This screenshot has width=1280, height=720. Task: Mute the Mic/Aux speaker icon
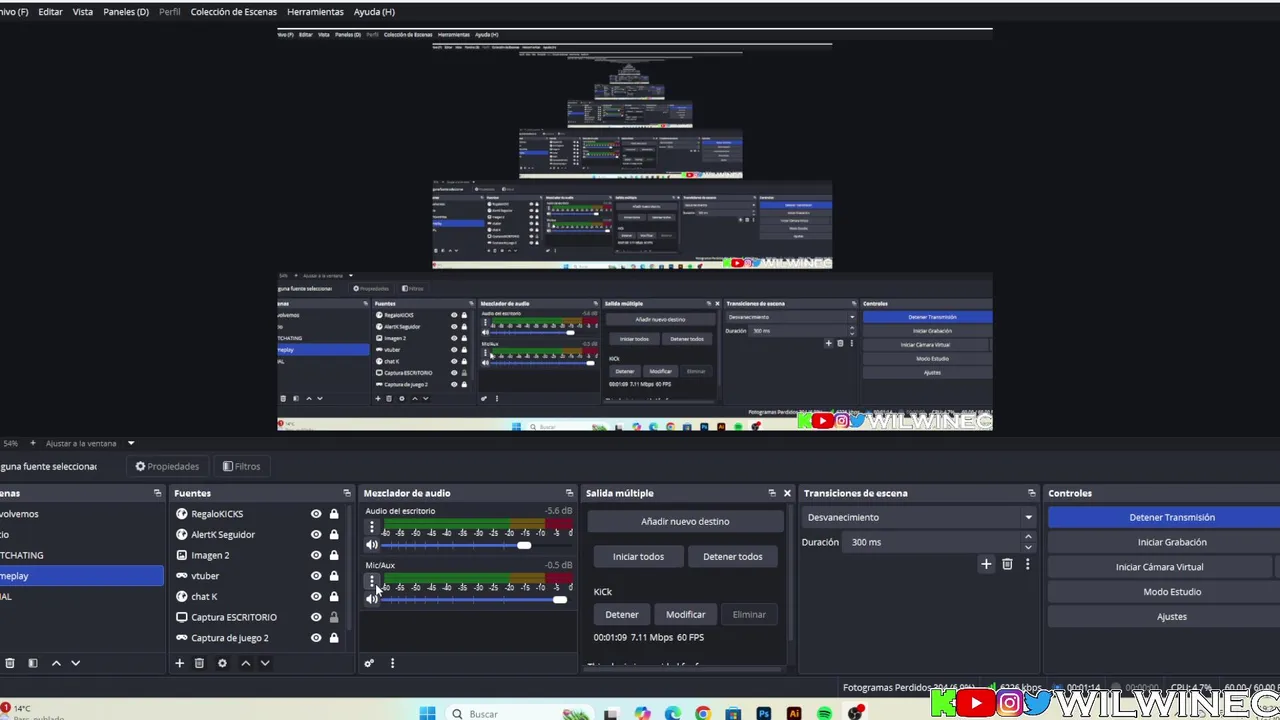pyautogui.click(x=372, y=599)
